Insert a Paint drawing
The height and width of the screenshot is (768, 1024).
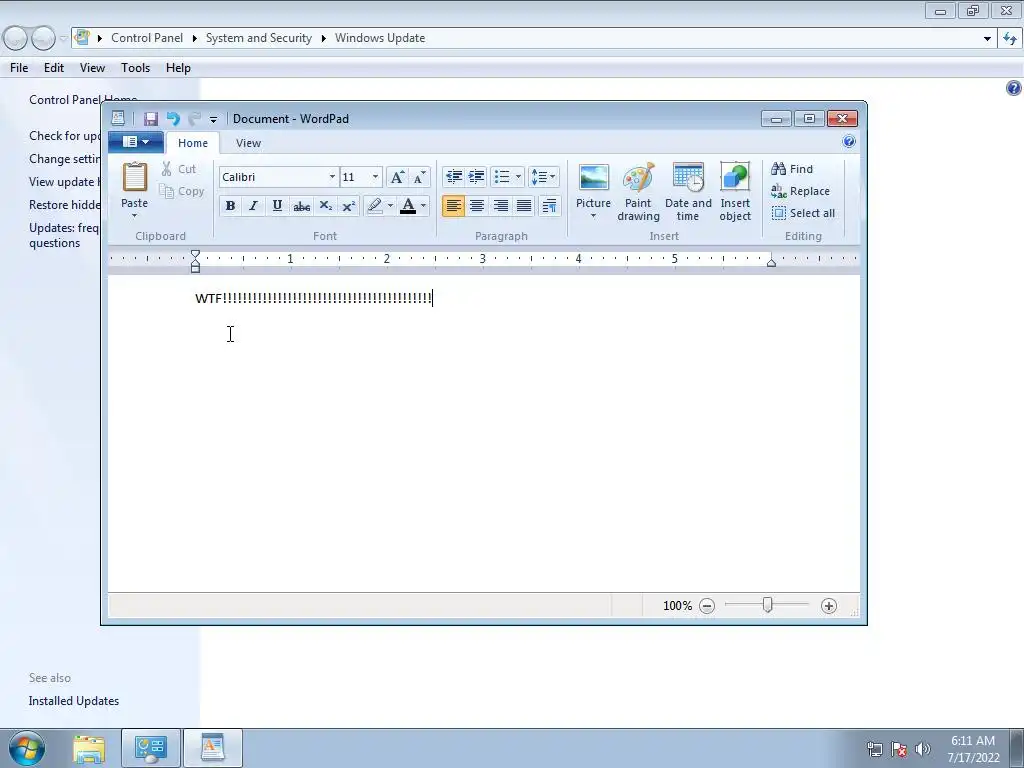pyautogui.click(x=638, y=192)
